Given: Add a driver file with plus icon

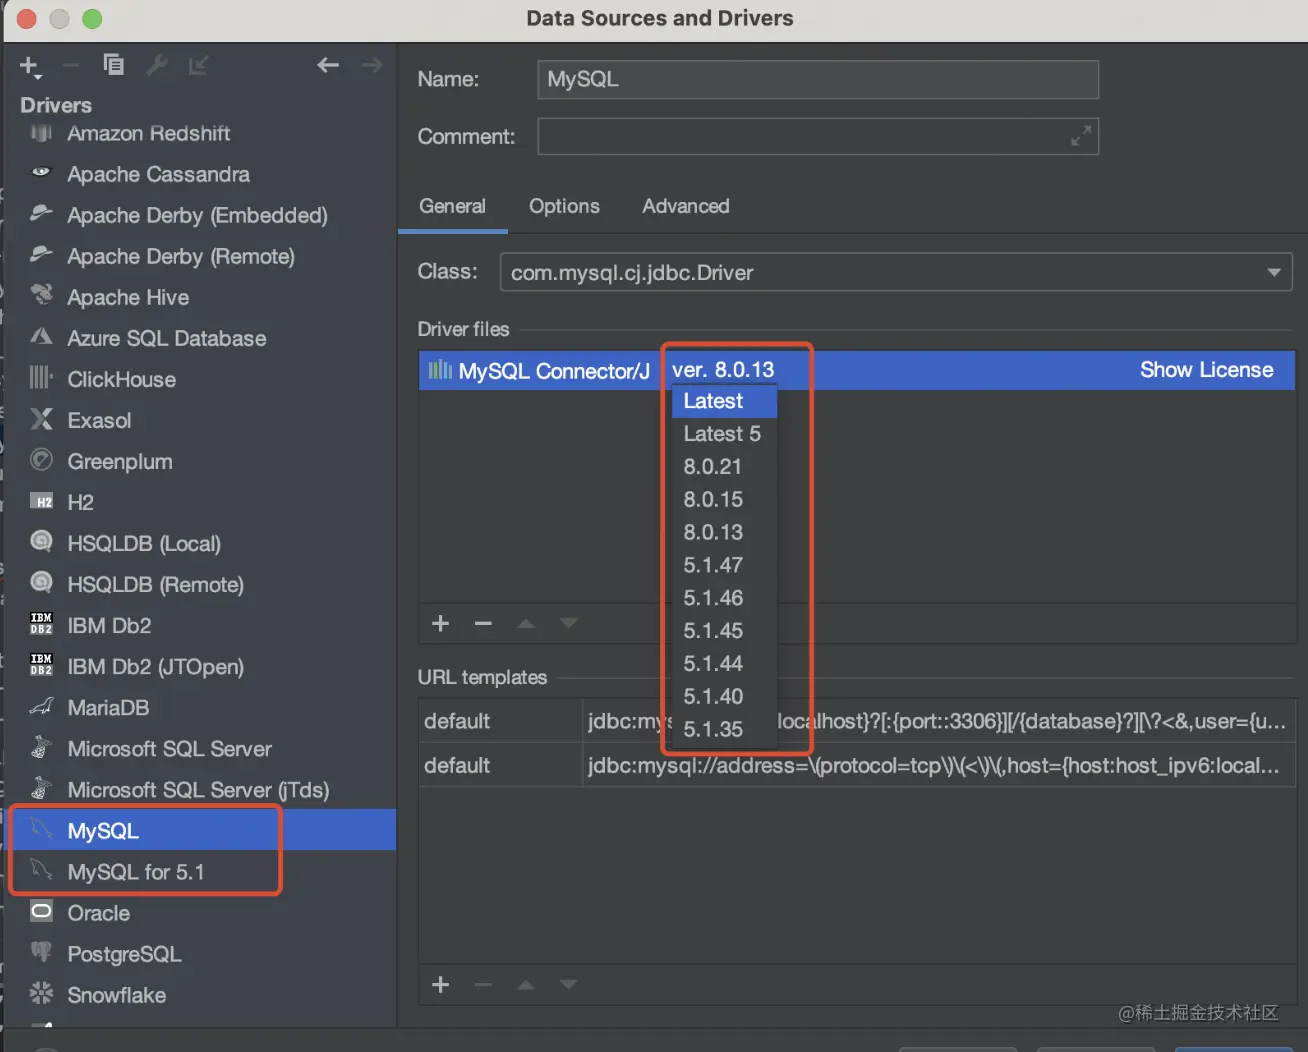Looking at the screenshot, I should tap(440, 623).
